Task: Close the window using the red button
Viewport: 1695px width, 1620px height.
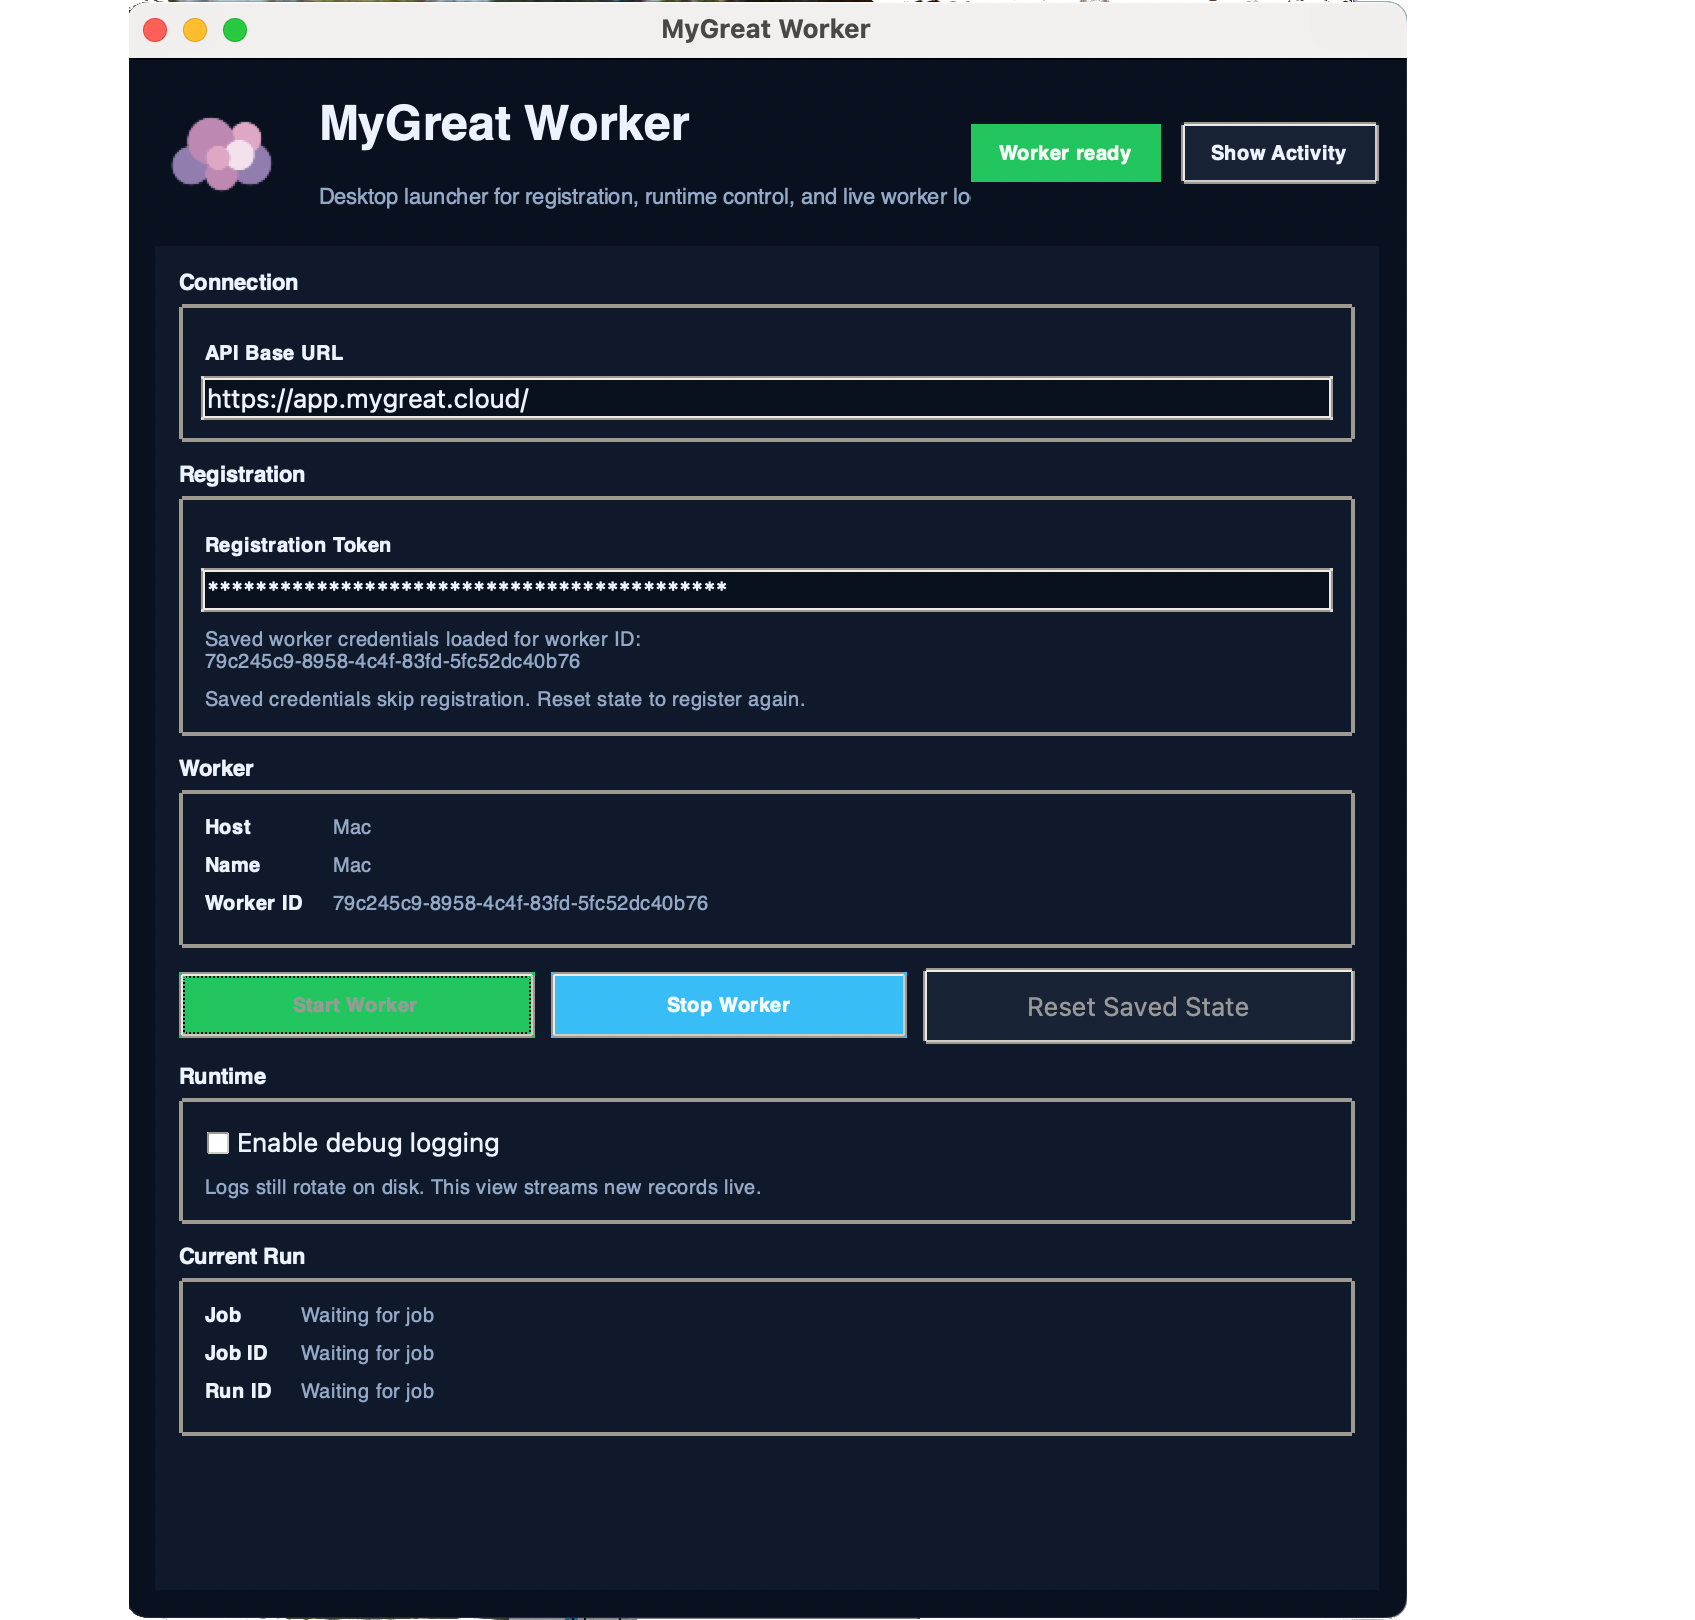Action: point(155,30)
